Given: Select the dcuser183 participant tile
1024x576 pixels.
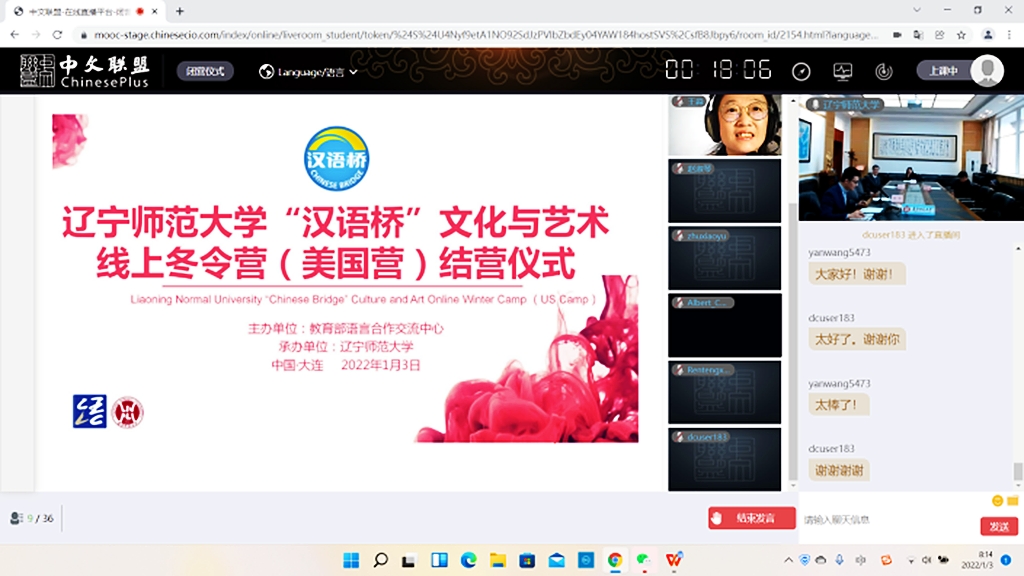Looking at the screenshot, I should tap(724, 460).
